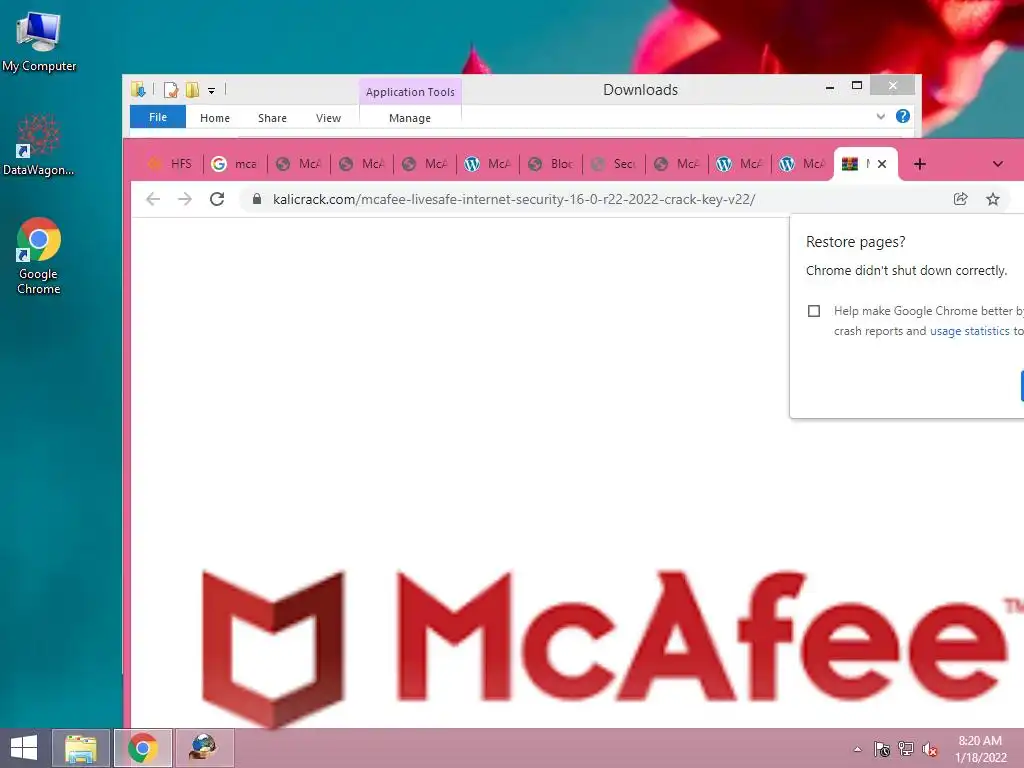The width and height of the screenshot is (1024, 768).
Task: Open the Windows Start button
Action: [24, 748]
